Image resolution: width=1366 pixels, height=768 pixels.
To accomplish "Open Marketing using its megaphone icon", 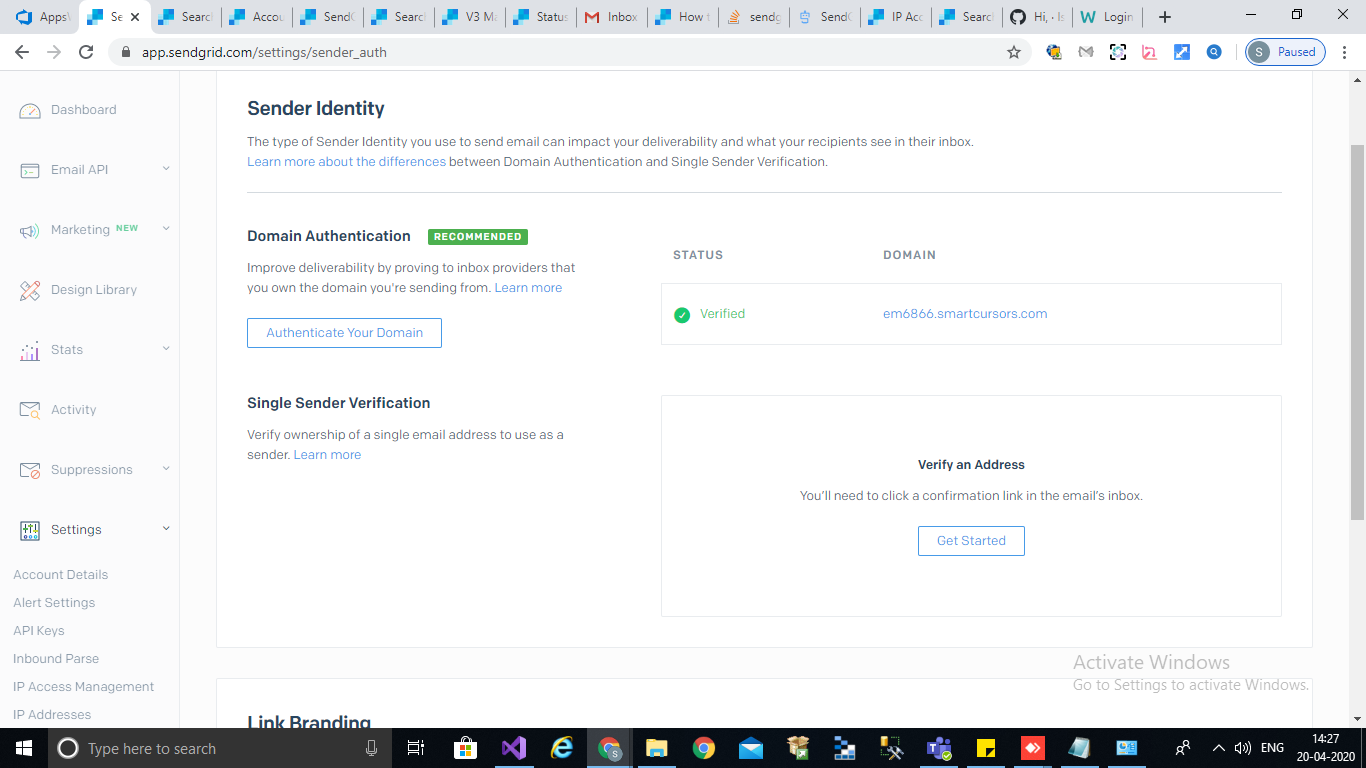I will [29, 229].
